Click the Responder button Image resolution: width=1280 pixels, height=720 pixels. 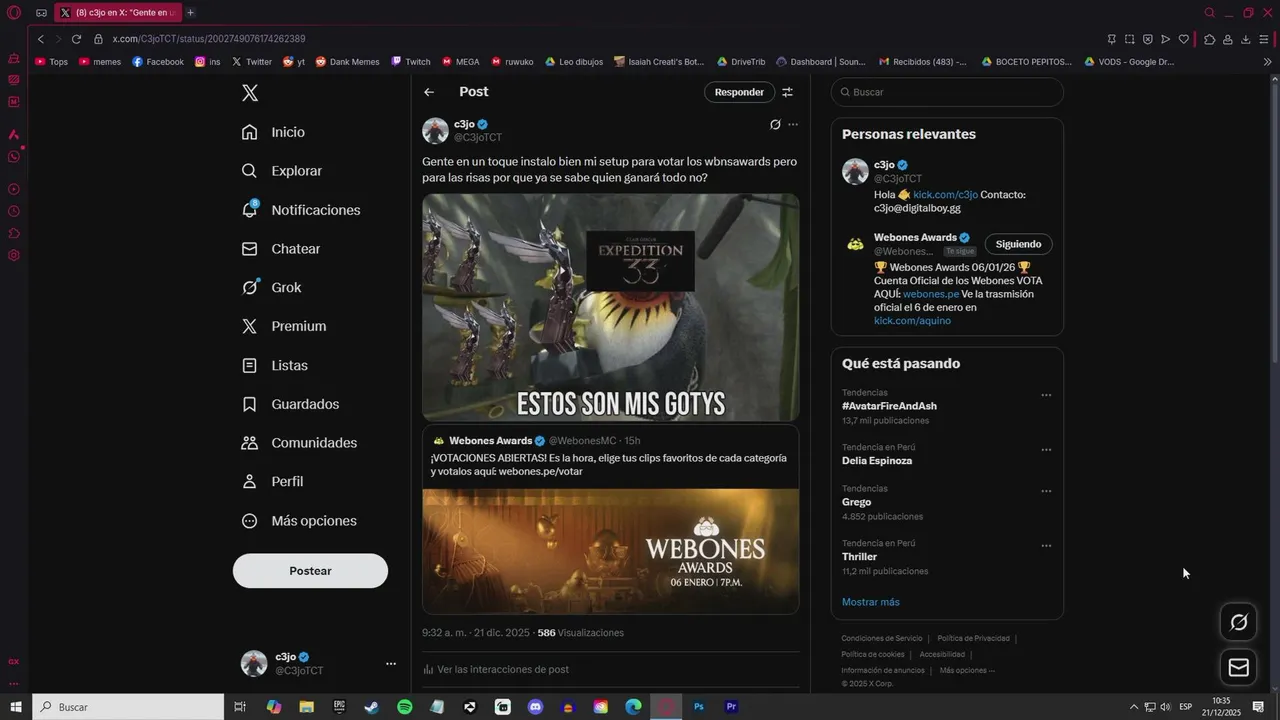click(739, 92)
